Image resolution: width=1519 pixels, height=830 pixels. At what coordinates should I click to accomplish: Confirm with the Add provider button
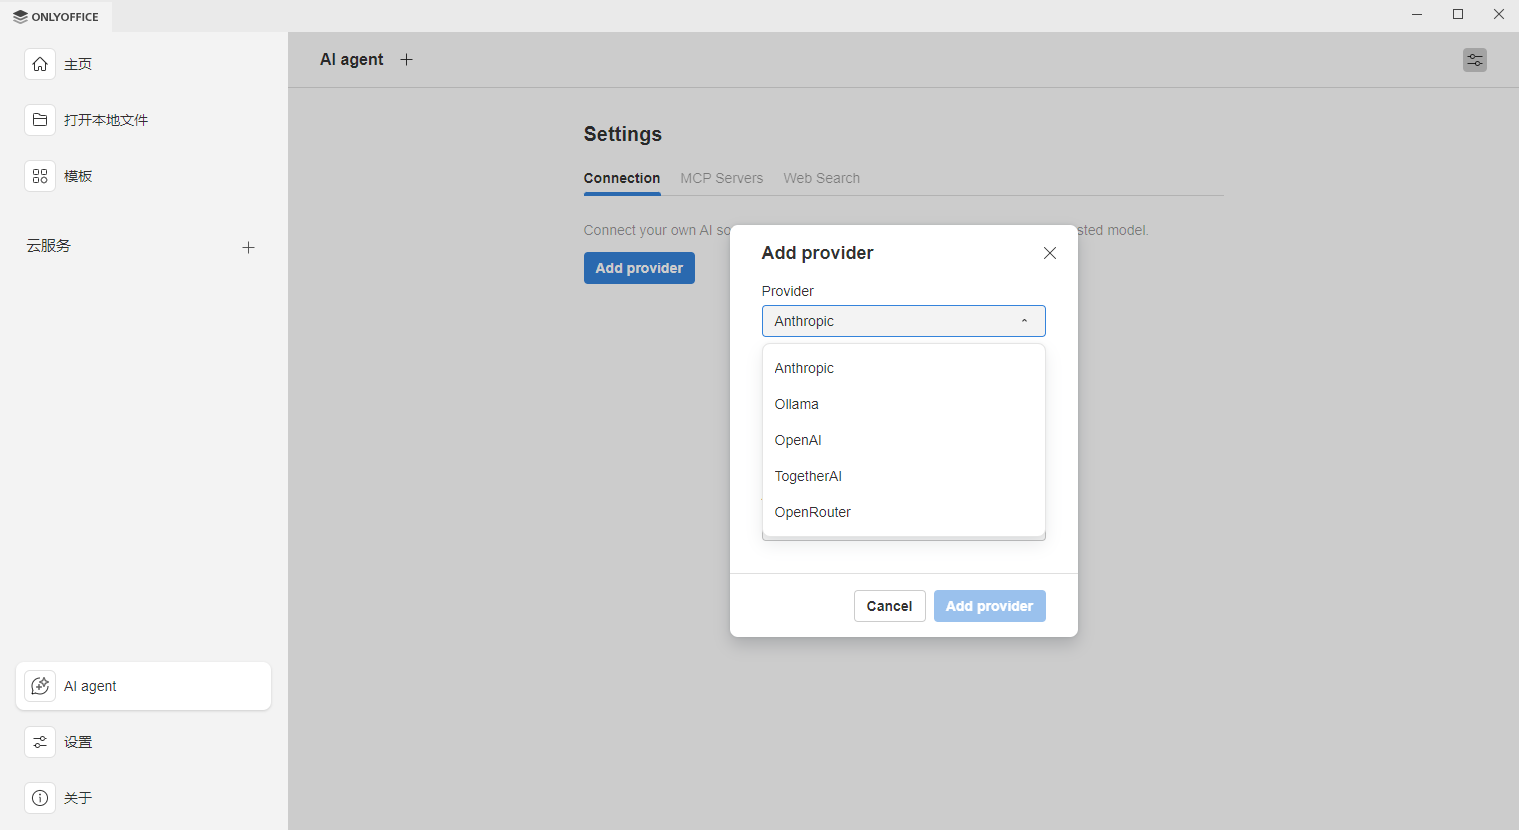(x=989, y=606)
